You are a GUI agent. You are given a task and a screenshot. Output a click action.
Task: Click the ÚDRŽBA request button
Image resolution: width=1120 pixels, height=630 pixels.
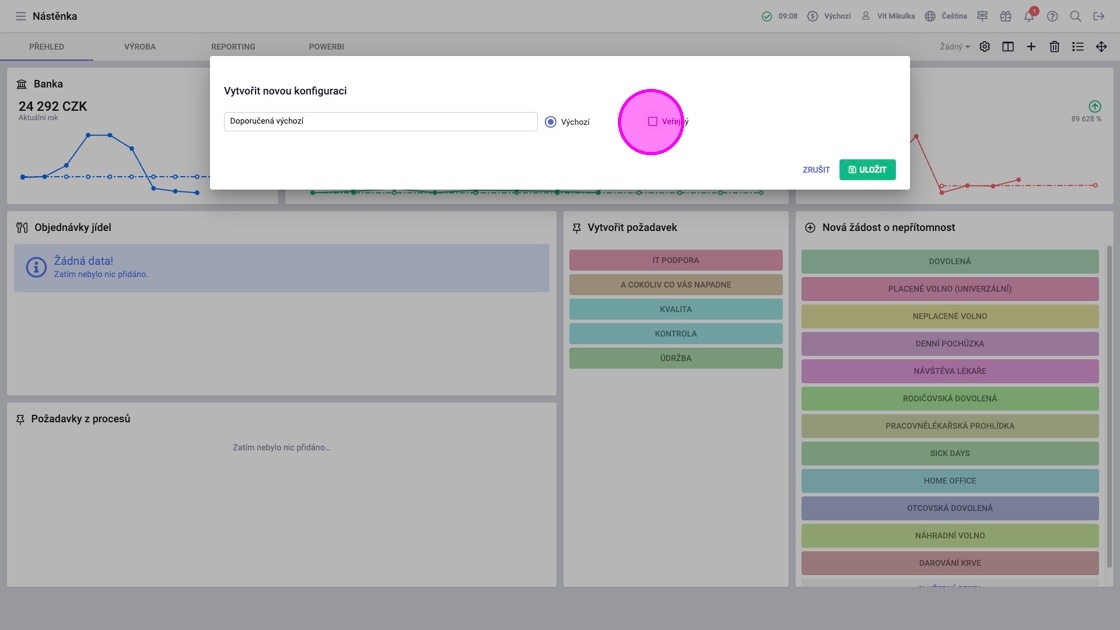click(x=676, y=358)
